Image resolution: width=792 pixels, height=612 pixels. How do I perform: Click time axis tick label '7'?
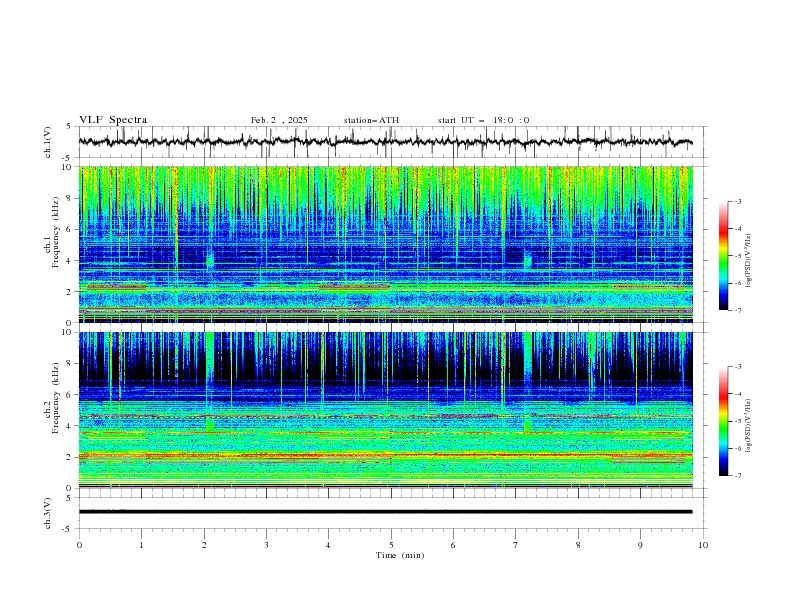(x=516, y=545)
